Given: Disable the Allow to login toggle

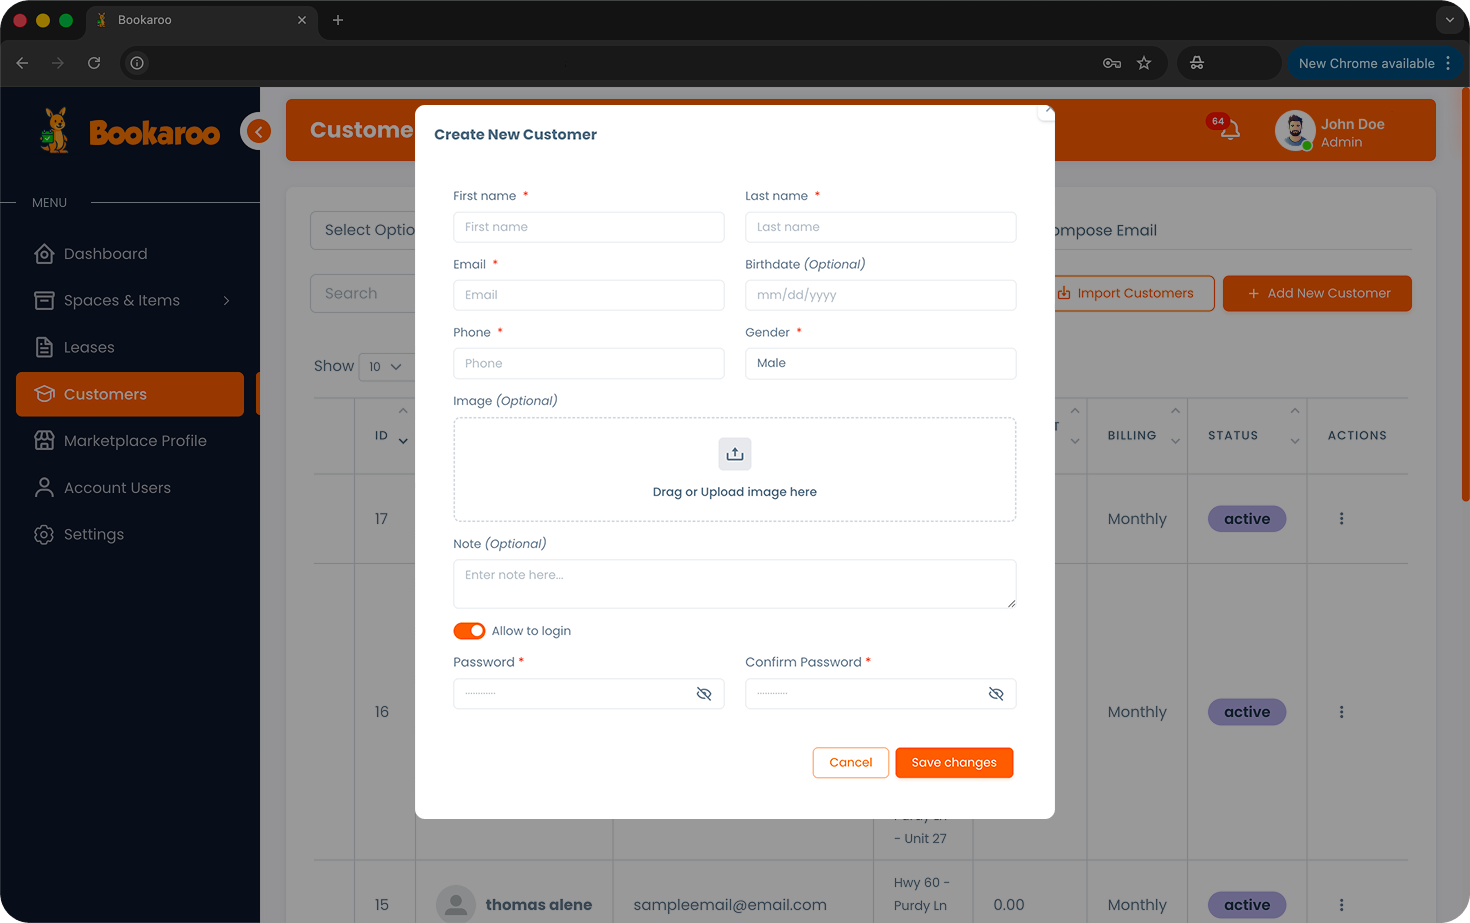Looking at the screenshot, I should (x=469, y=631).
